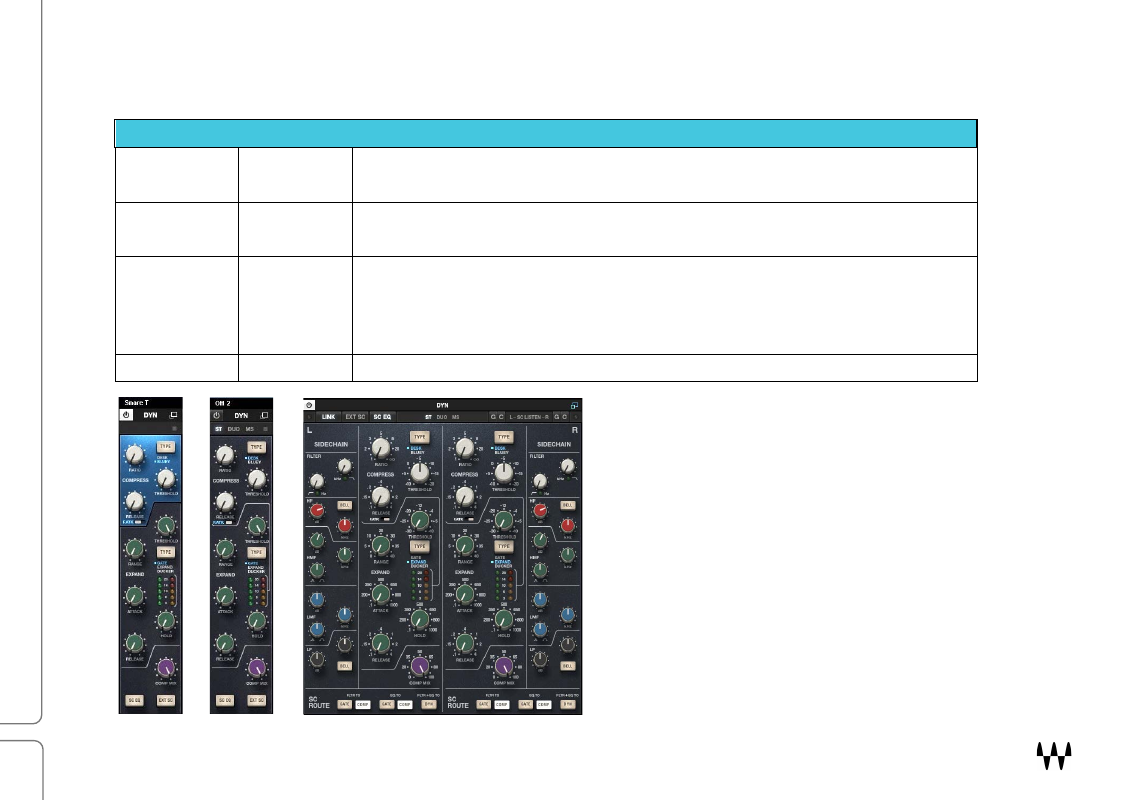The image size is (1131, 800).
Task: Adjust left sidechain blue LMF gain knob
Action: 317,599
